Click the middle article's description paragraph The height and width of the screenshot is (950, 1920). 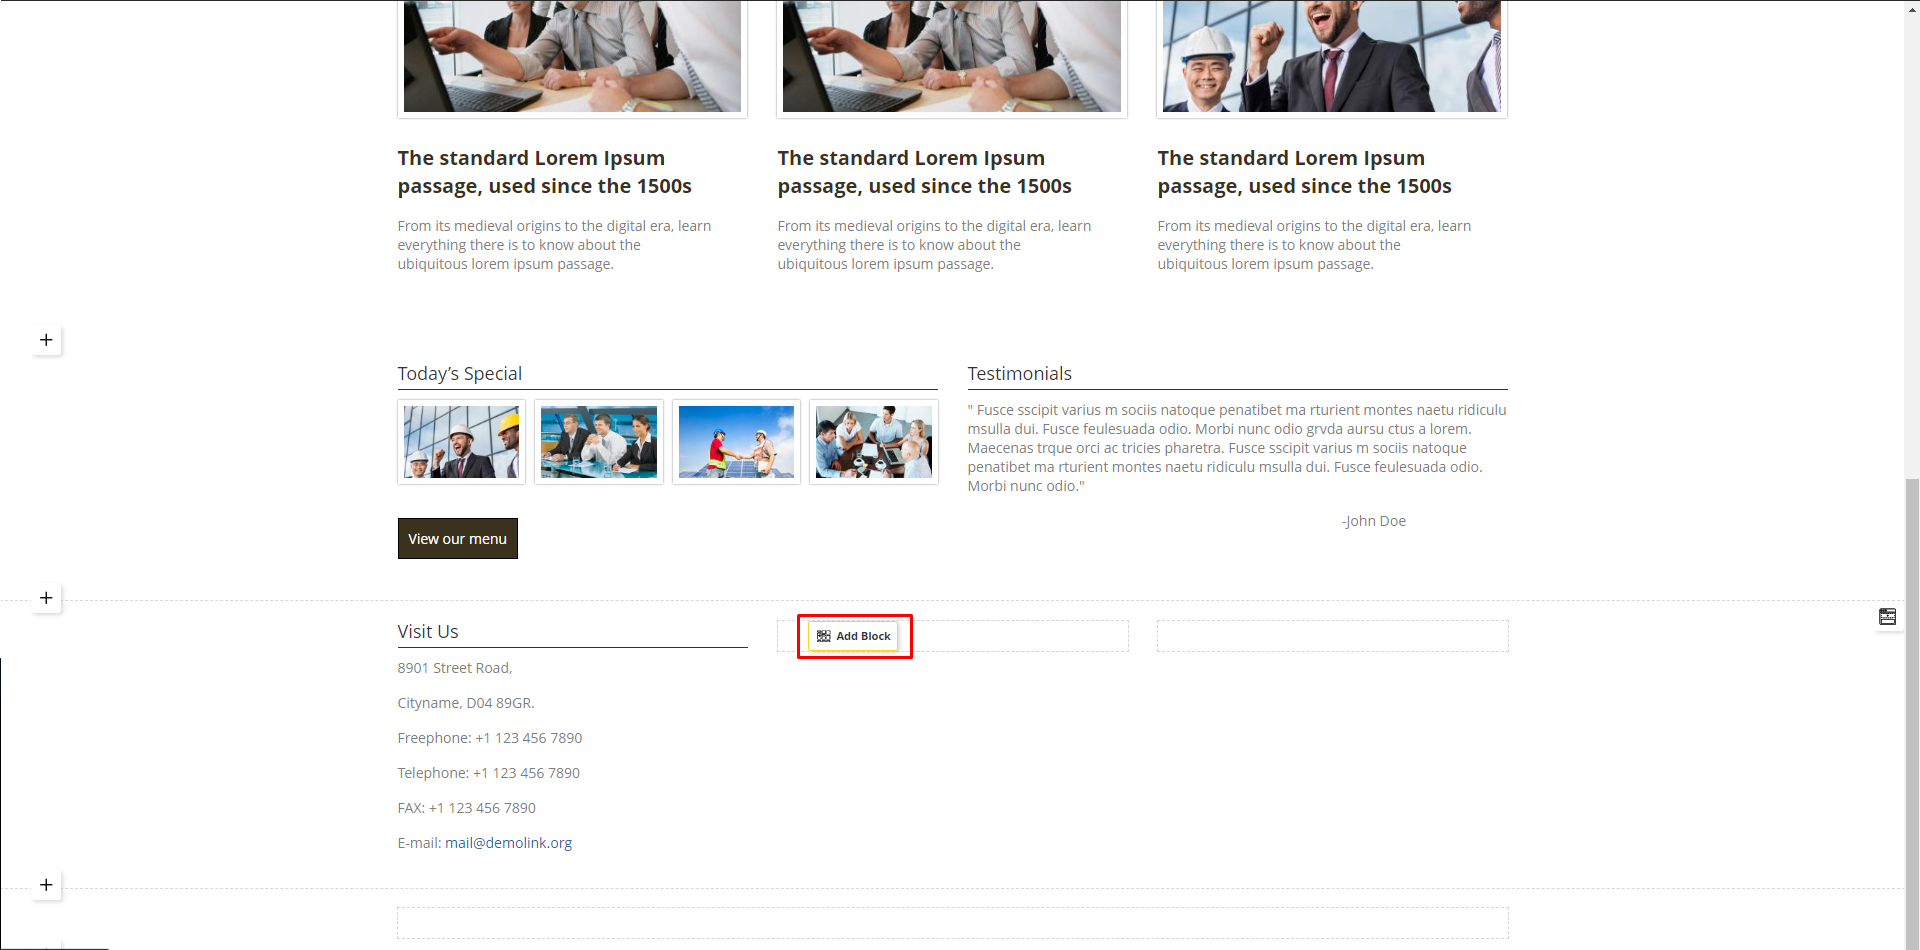[x=935, y=245]
